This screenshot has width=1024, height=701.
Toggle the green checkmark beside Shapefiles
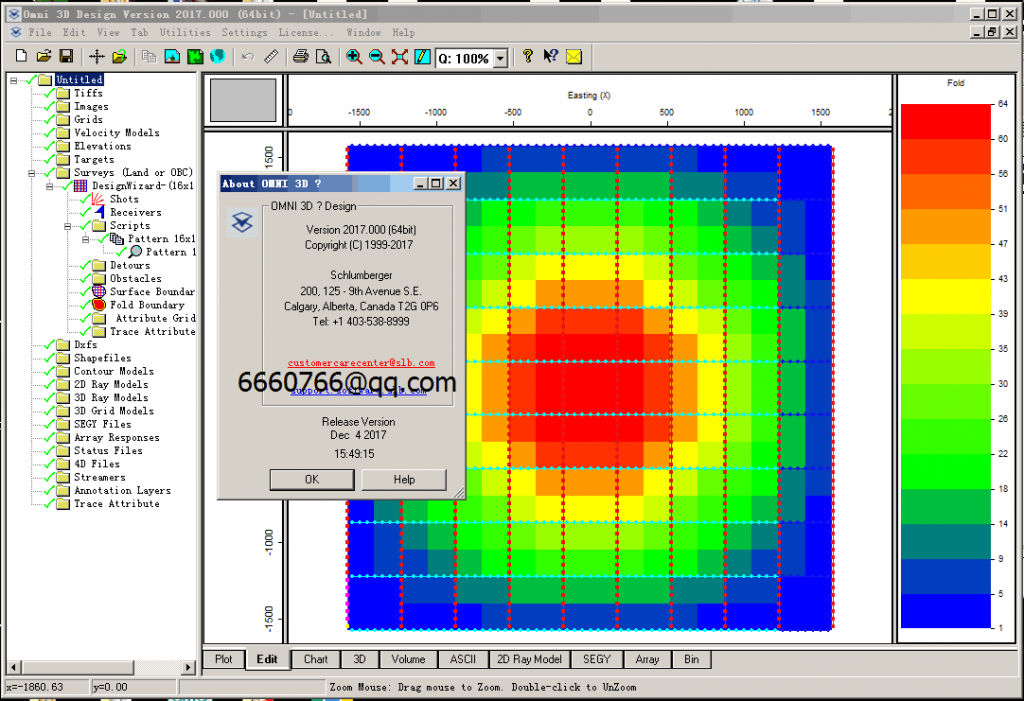[49, 357]
